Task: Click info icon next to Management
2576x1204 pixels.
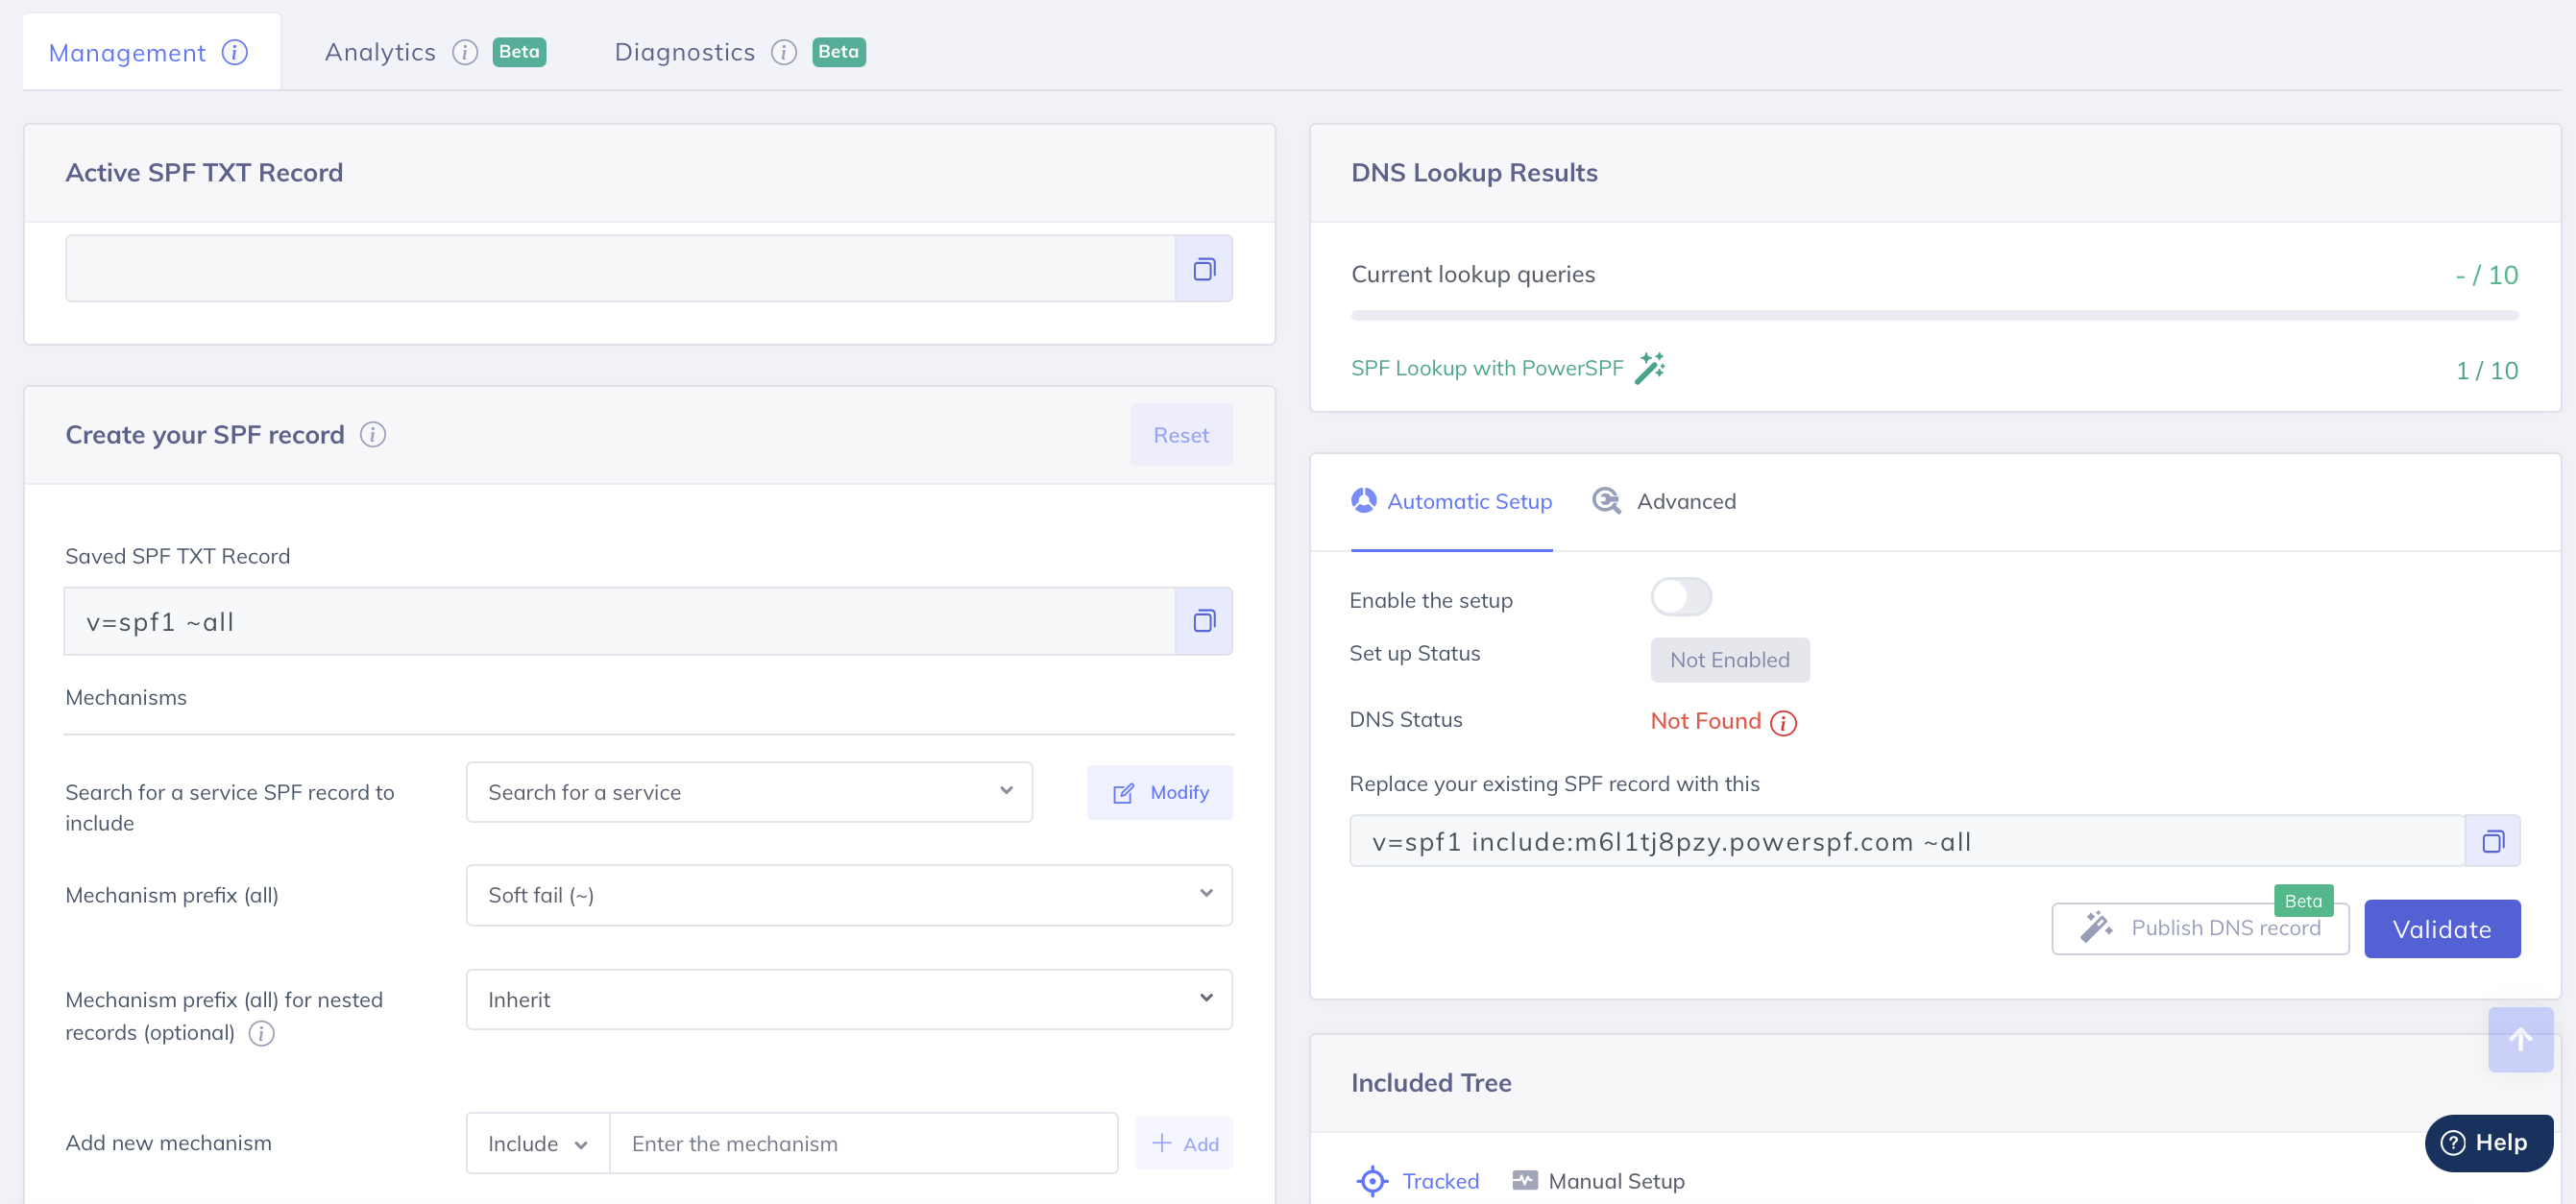Action: click(x=235, y=52)
